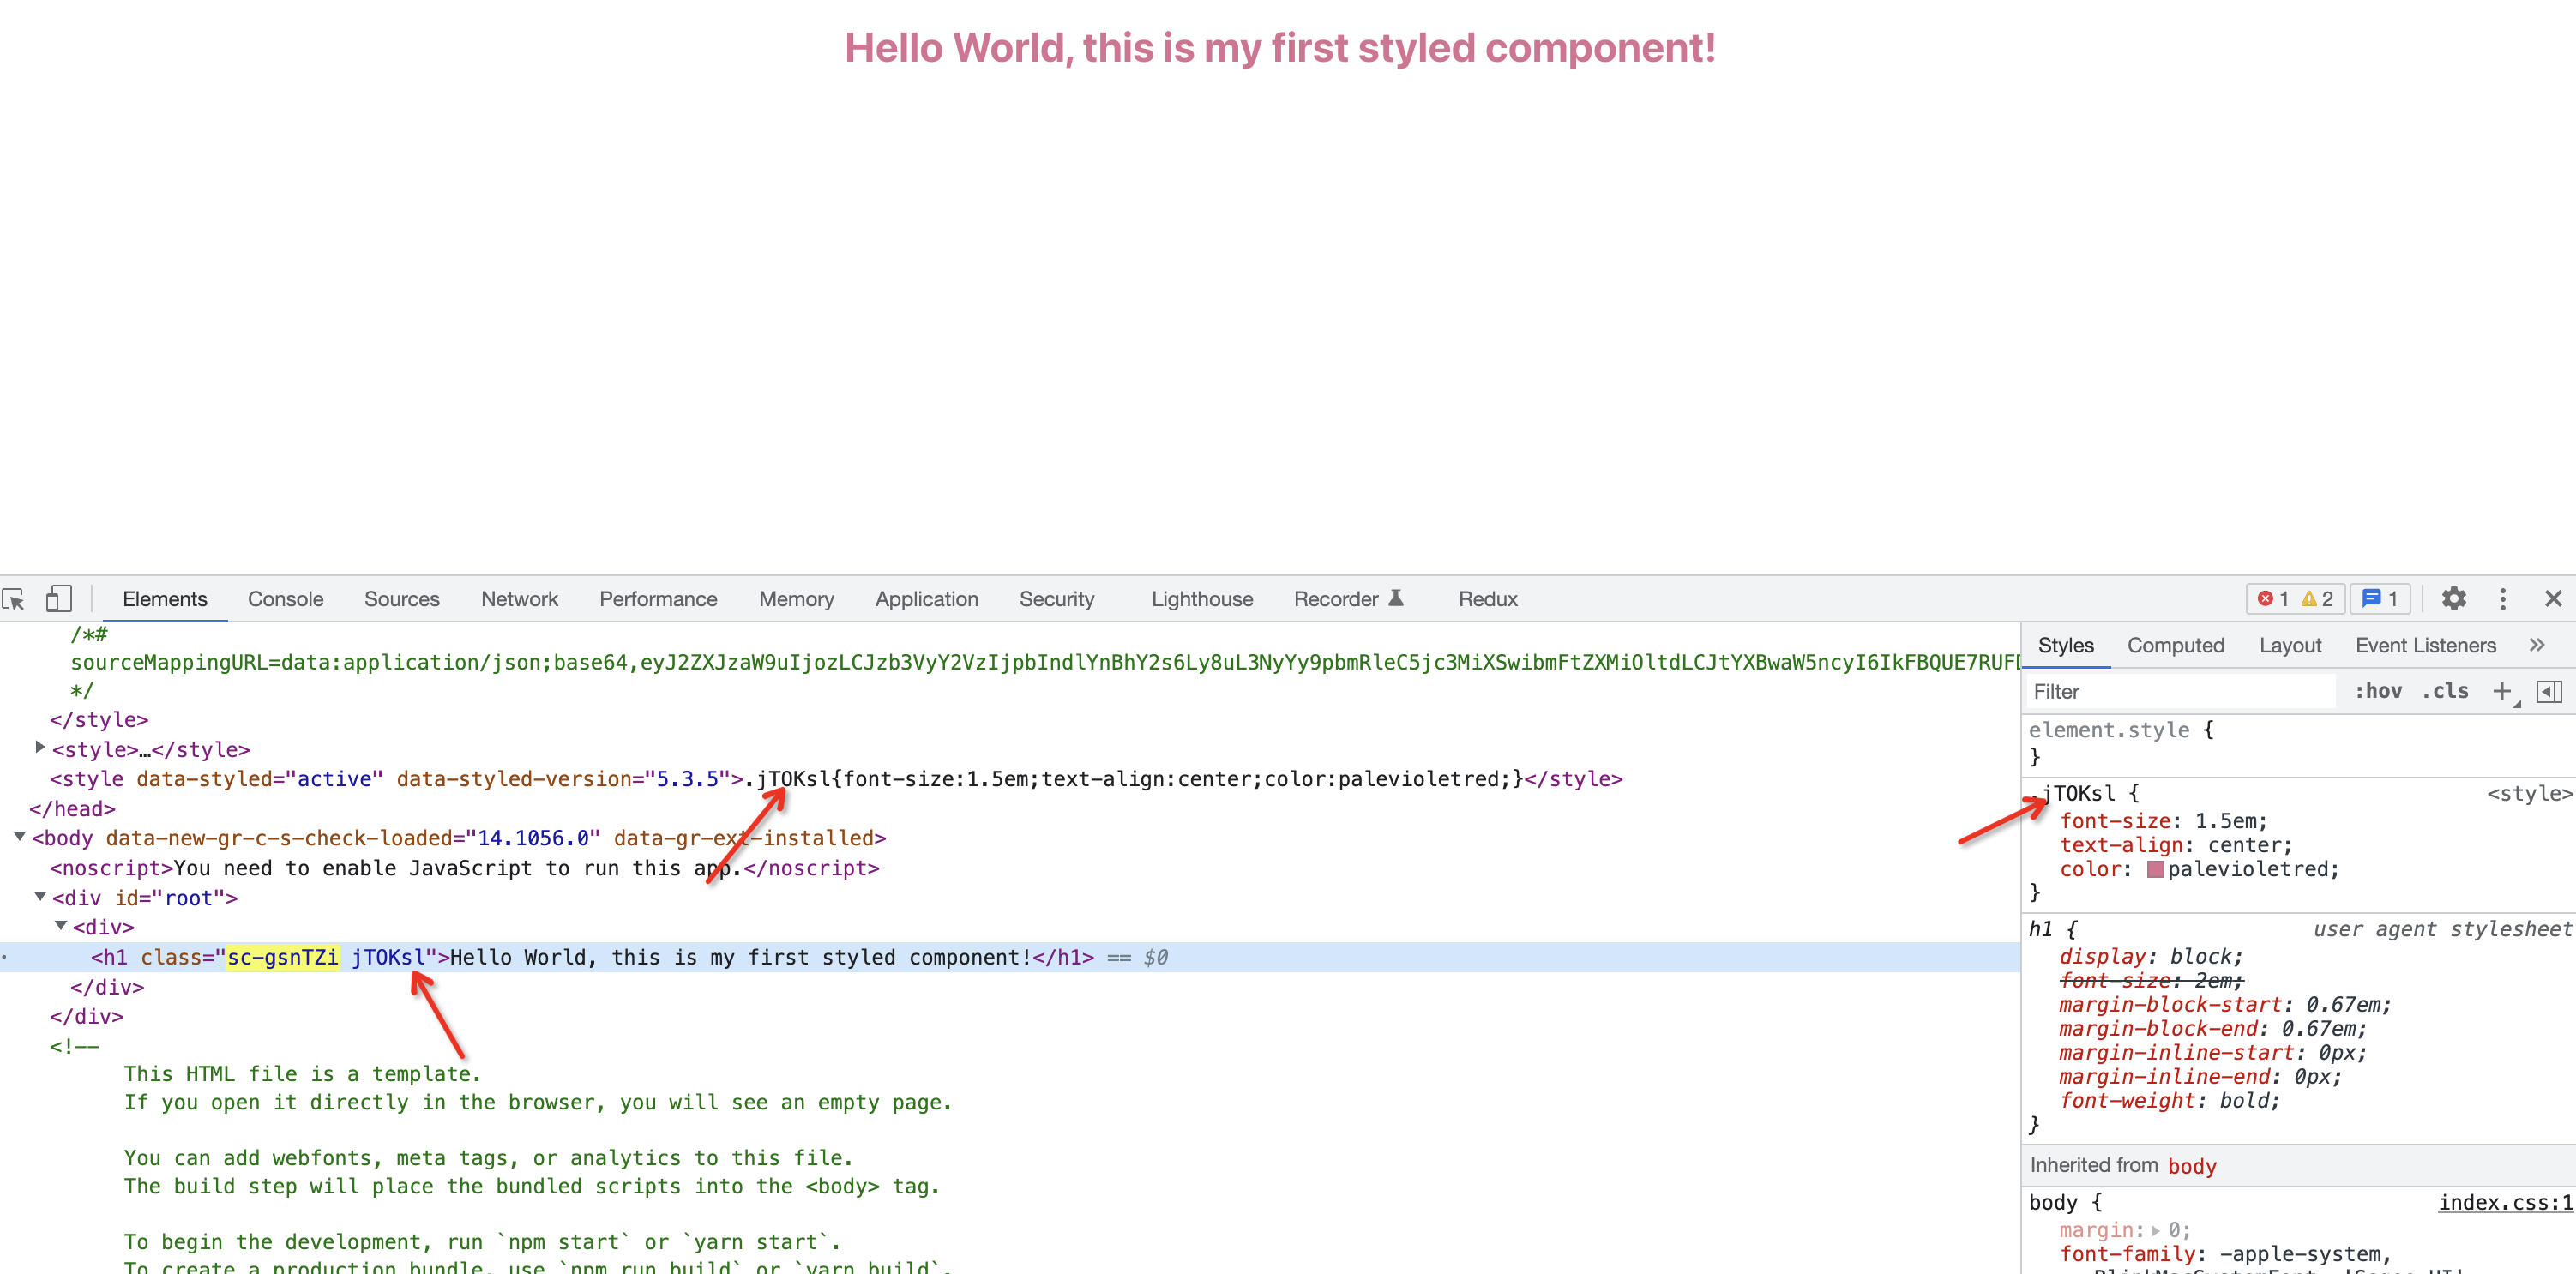This screenshot has height=1274, width=2576.
Task: Collapse the body element node
Action: [x=19, y=837]
